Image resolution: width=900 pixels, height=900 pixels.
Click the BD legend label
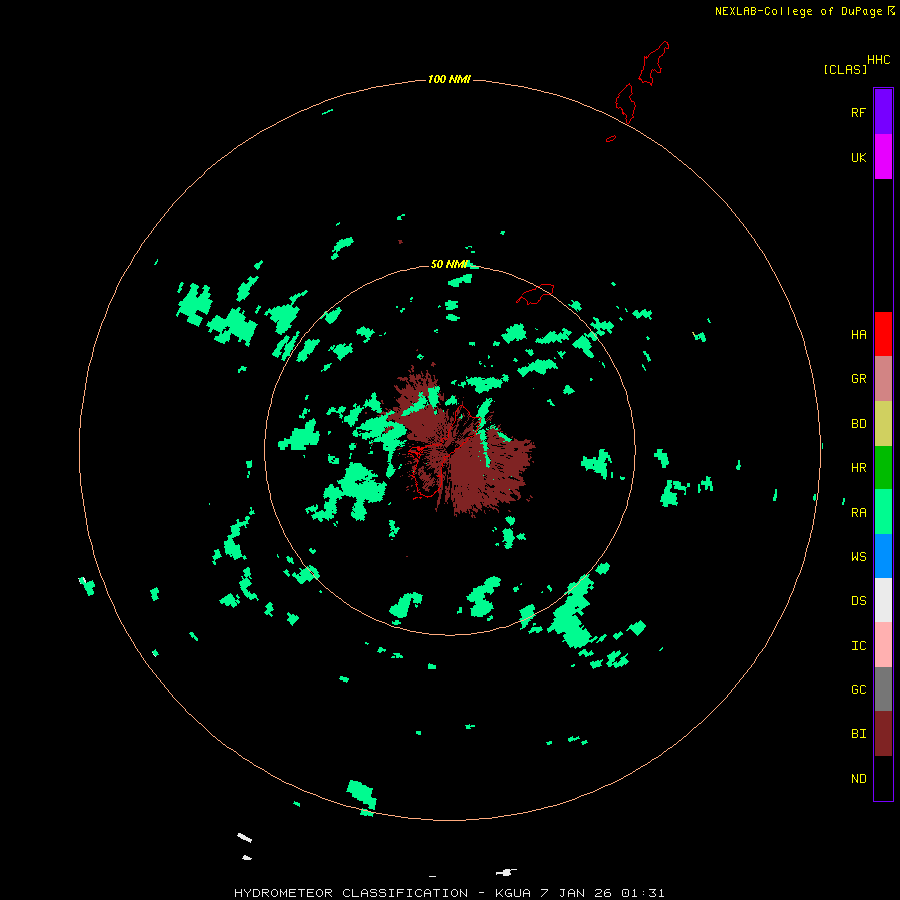pyautogui.click(x=858, y=424)
